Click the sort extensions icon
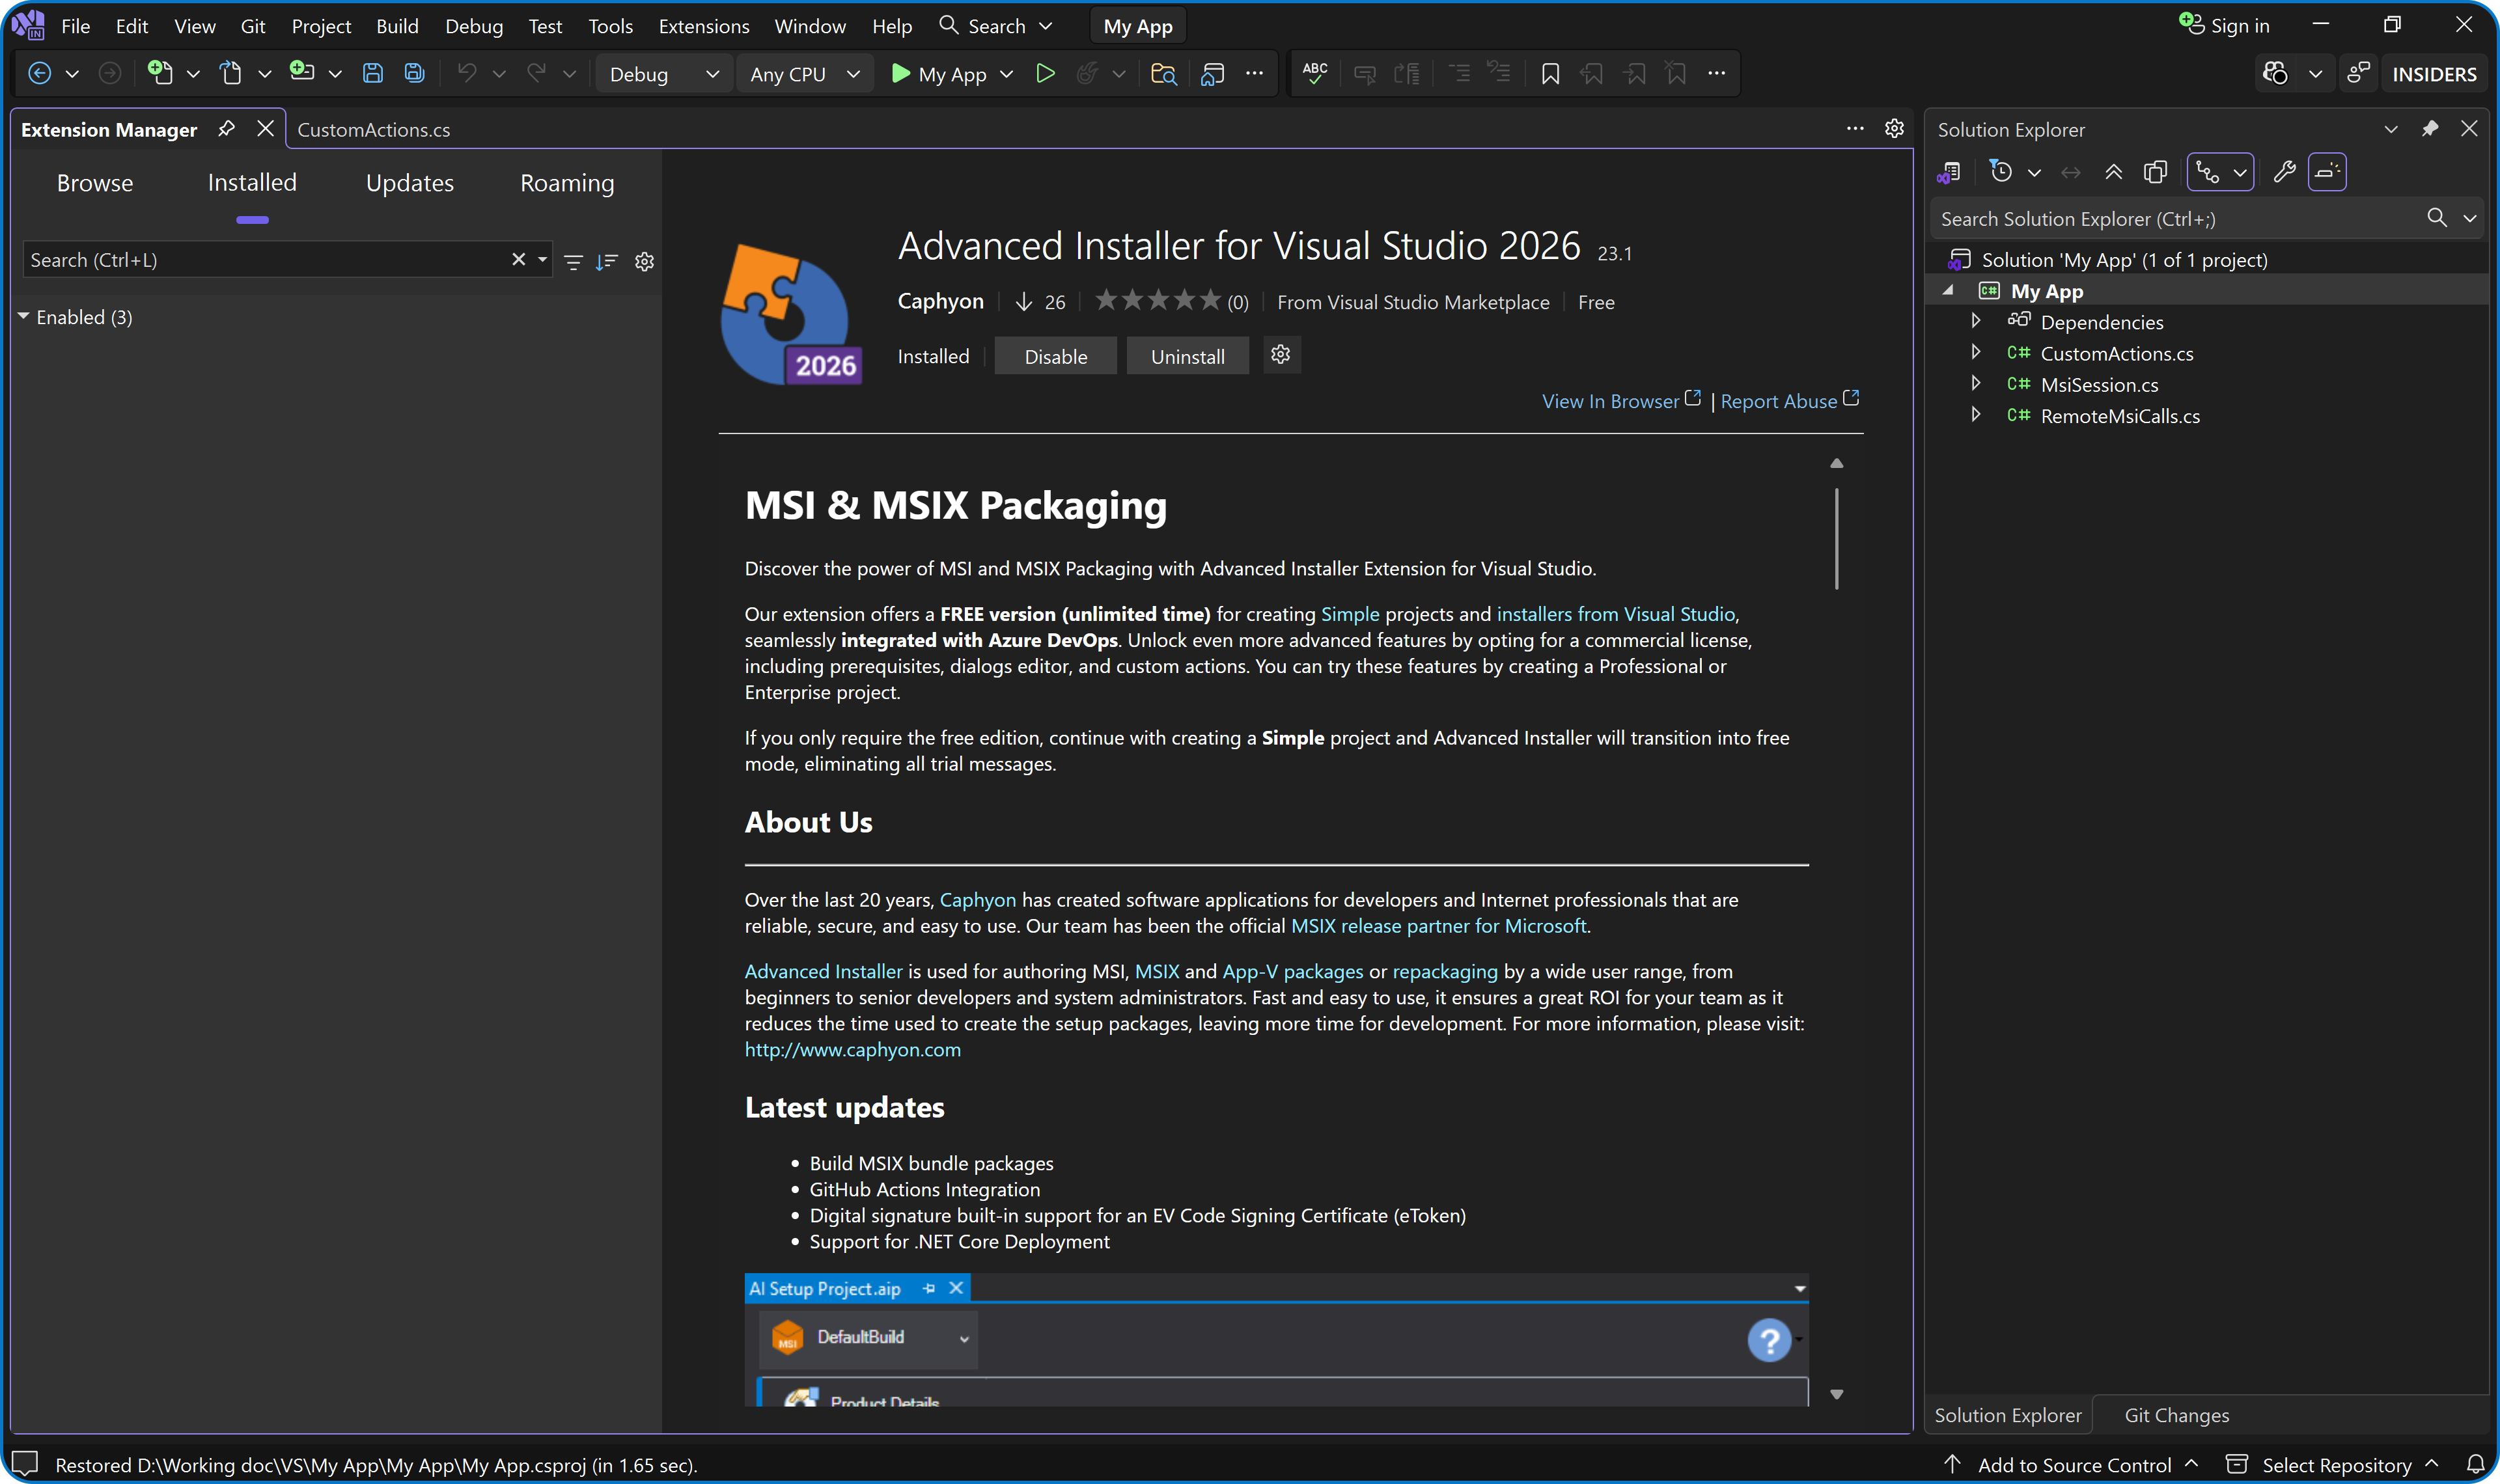 [x=607, y=261]
